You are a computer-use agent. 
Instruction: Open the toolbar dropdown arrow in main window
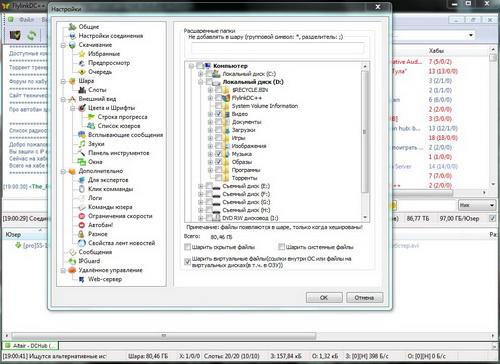tap(471, 35)
